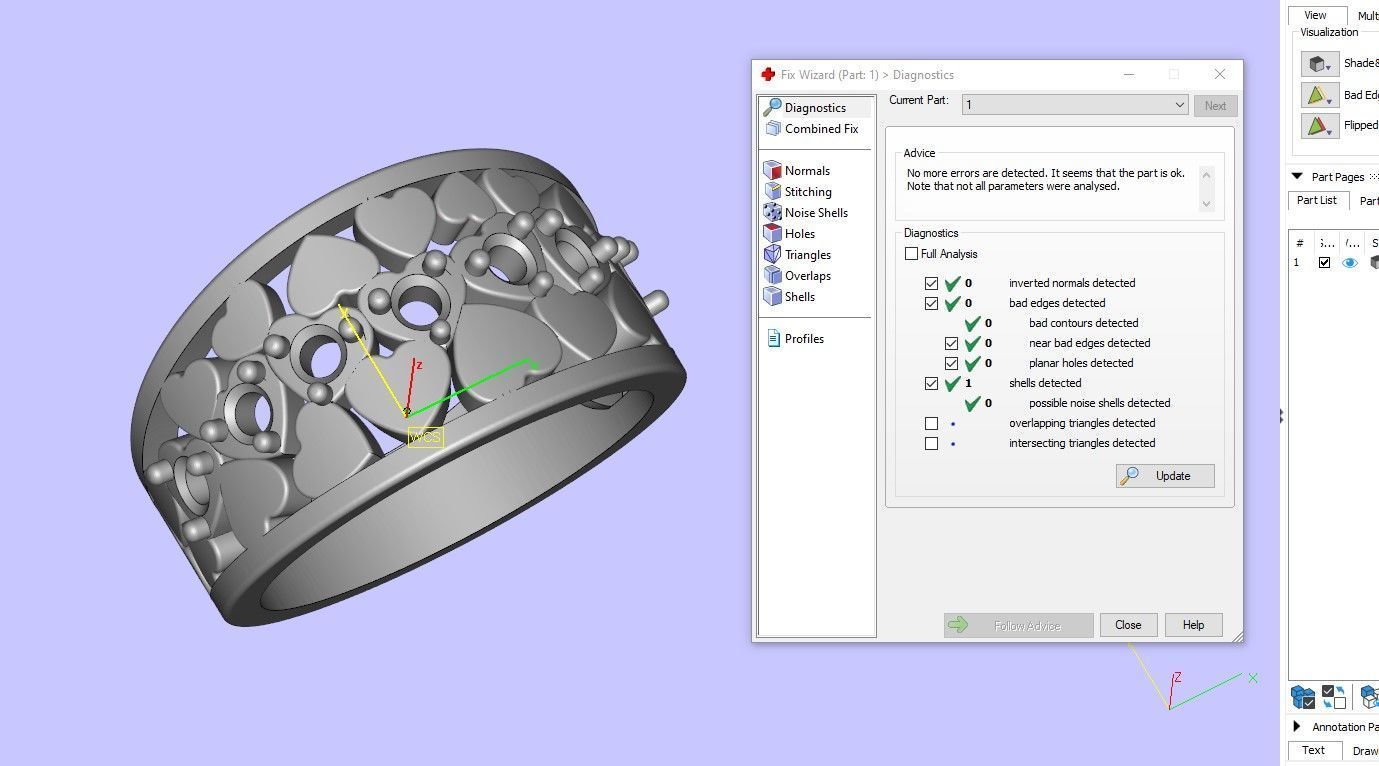1379x766 pixels.
Task: Open Help for Fix Wizard
Action: pos(1193,625)
